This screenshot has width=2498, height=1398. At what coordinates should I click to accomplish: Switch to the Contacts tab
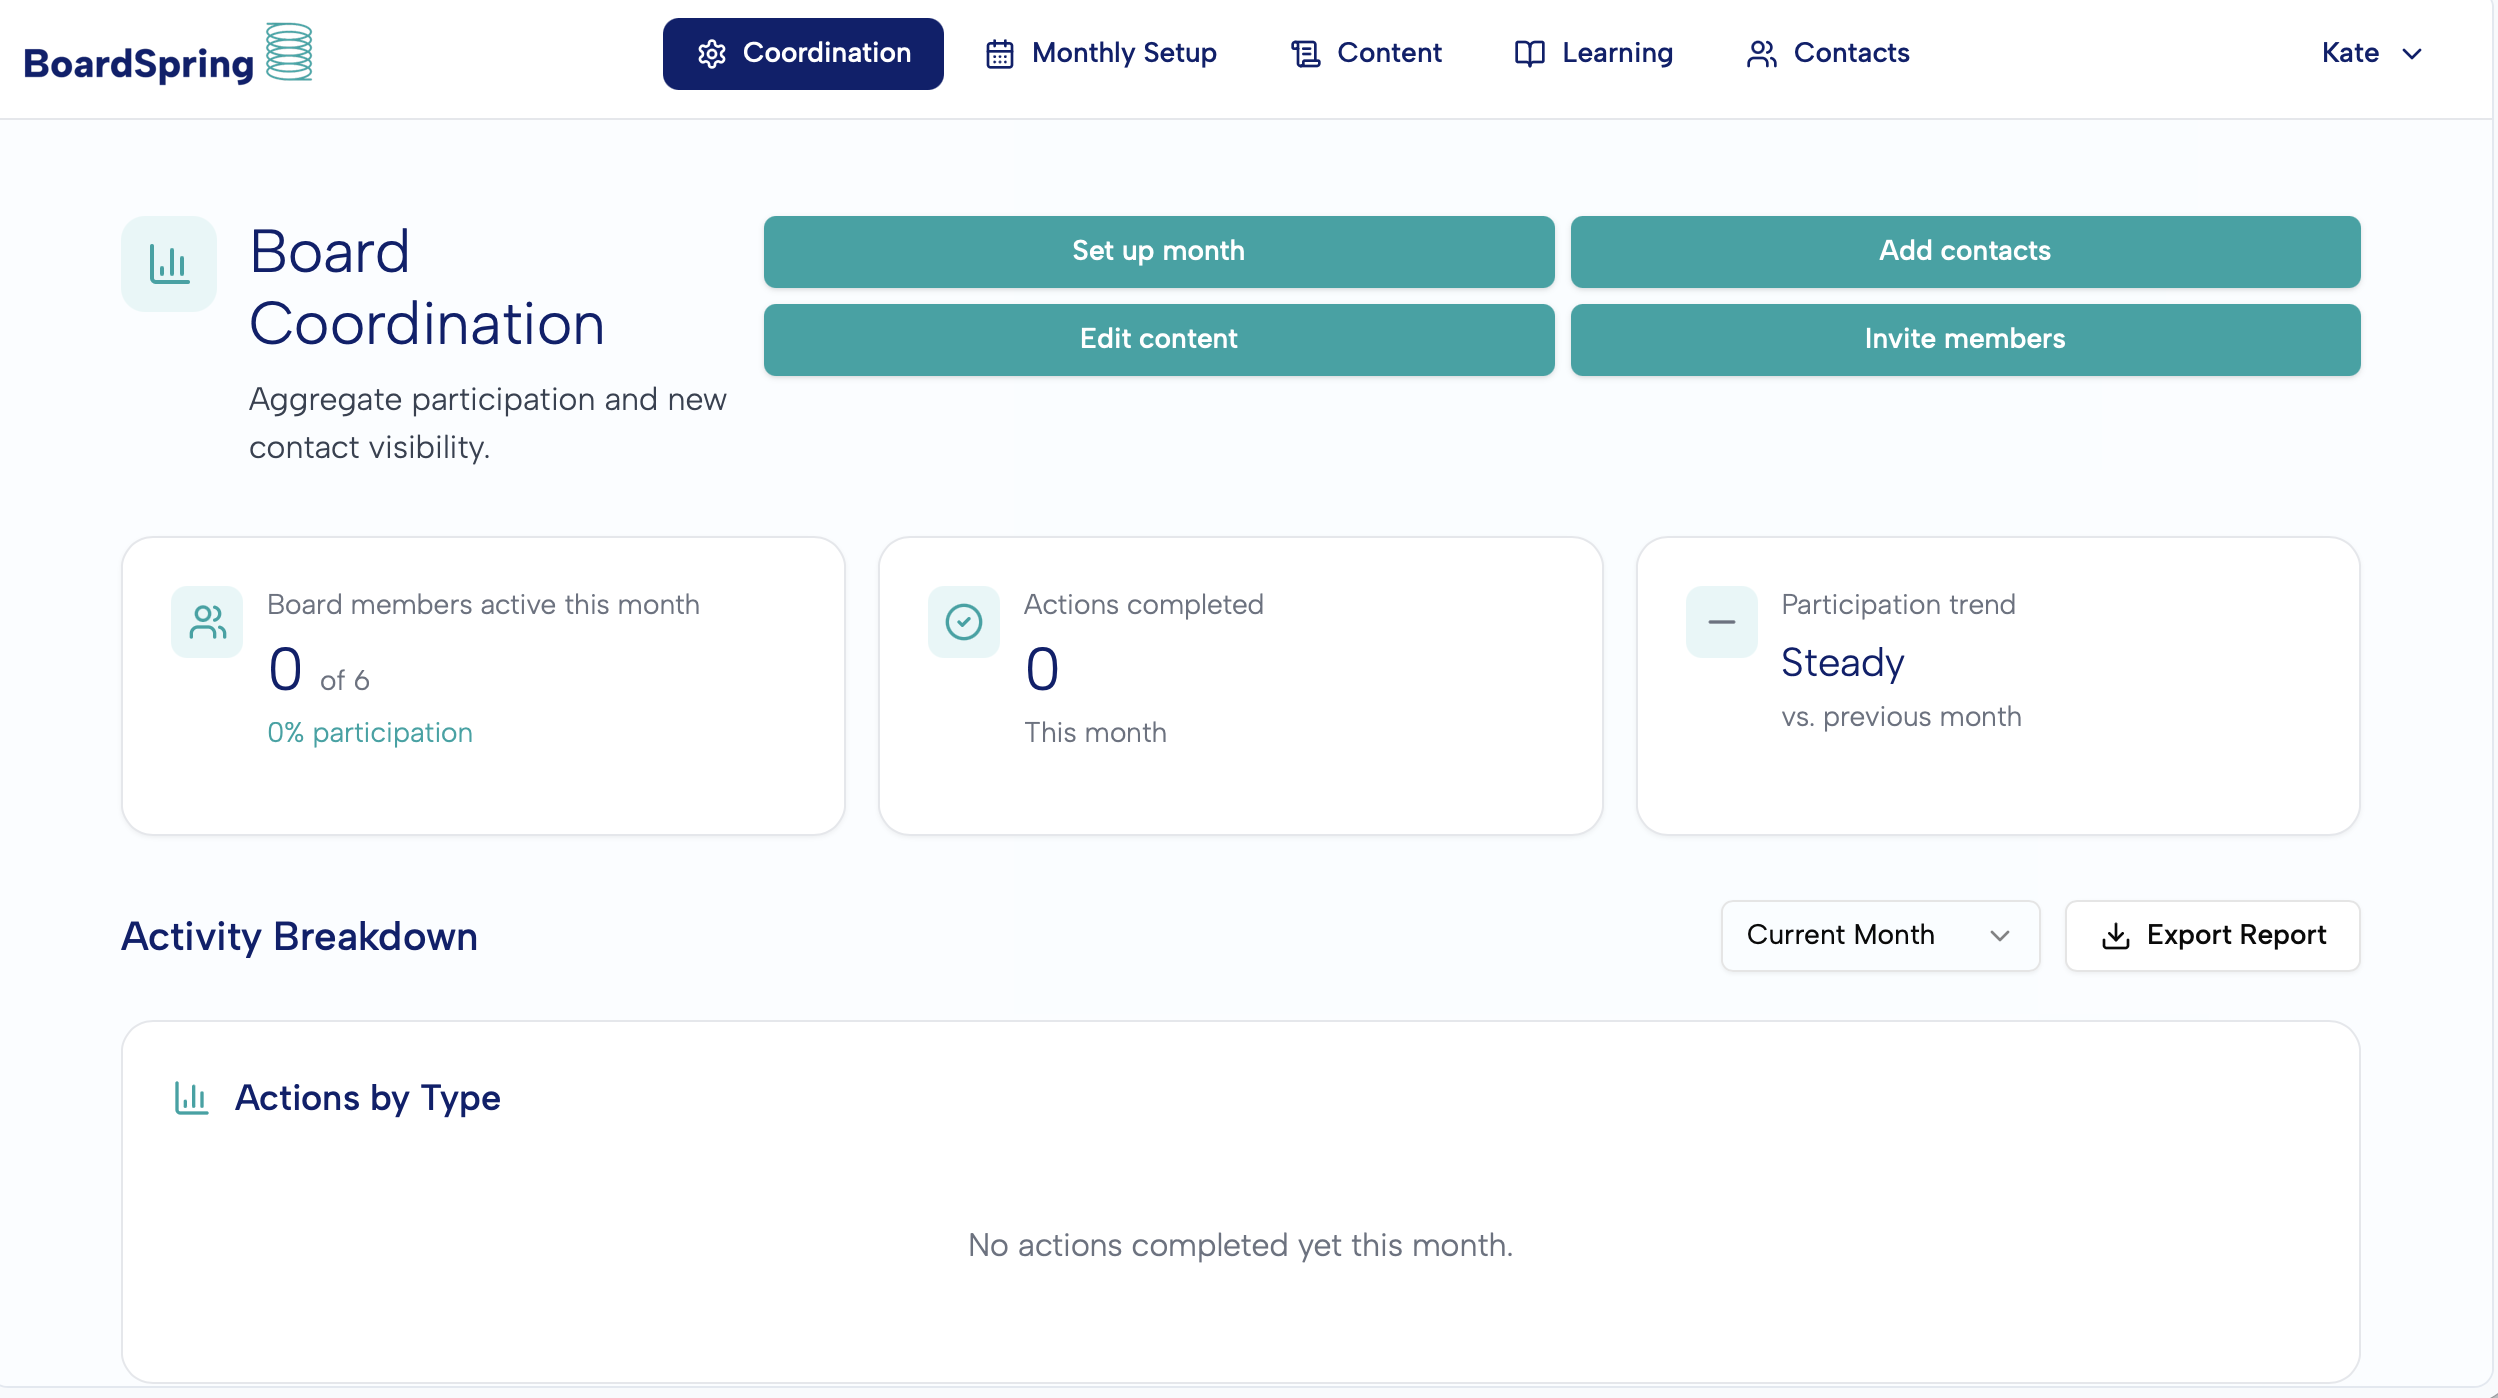click(x=1828, y=54)
